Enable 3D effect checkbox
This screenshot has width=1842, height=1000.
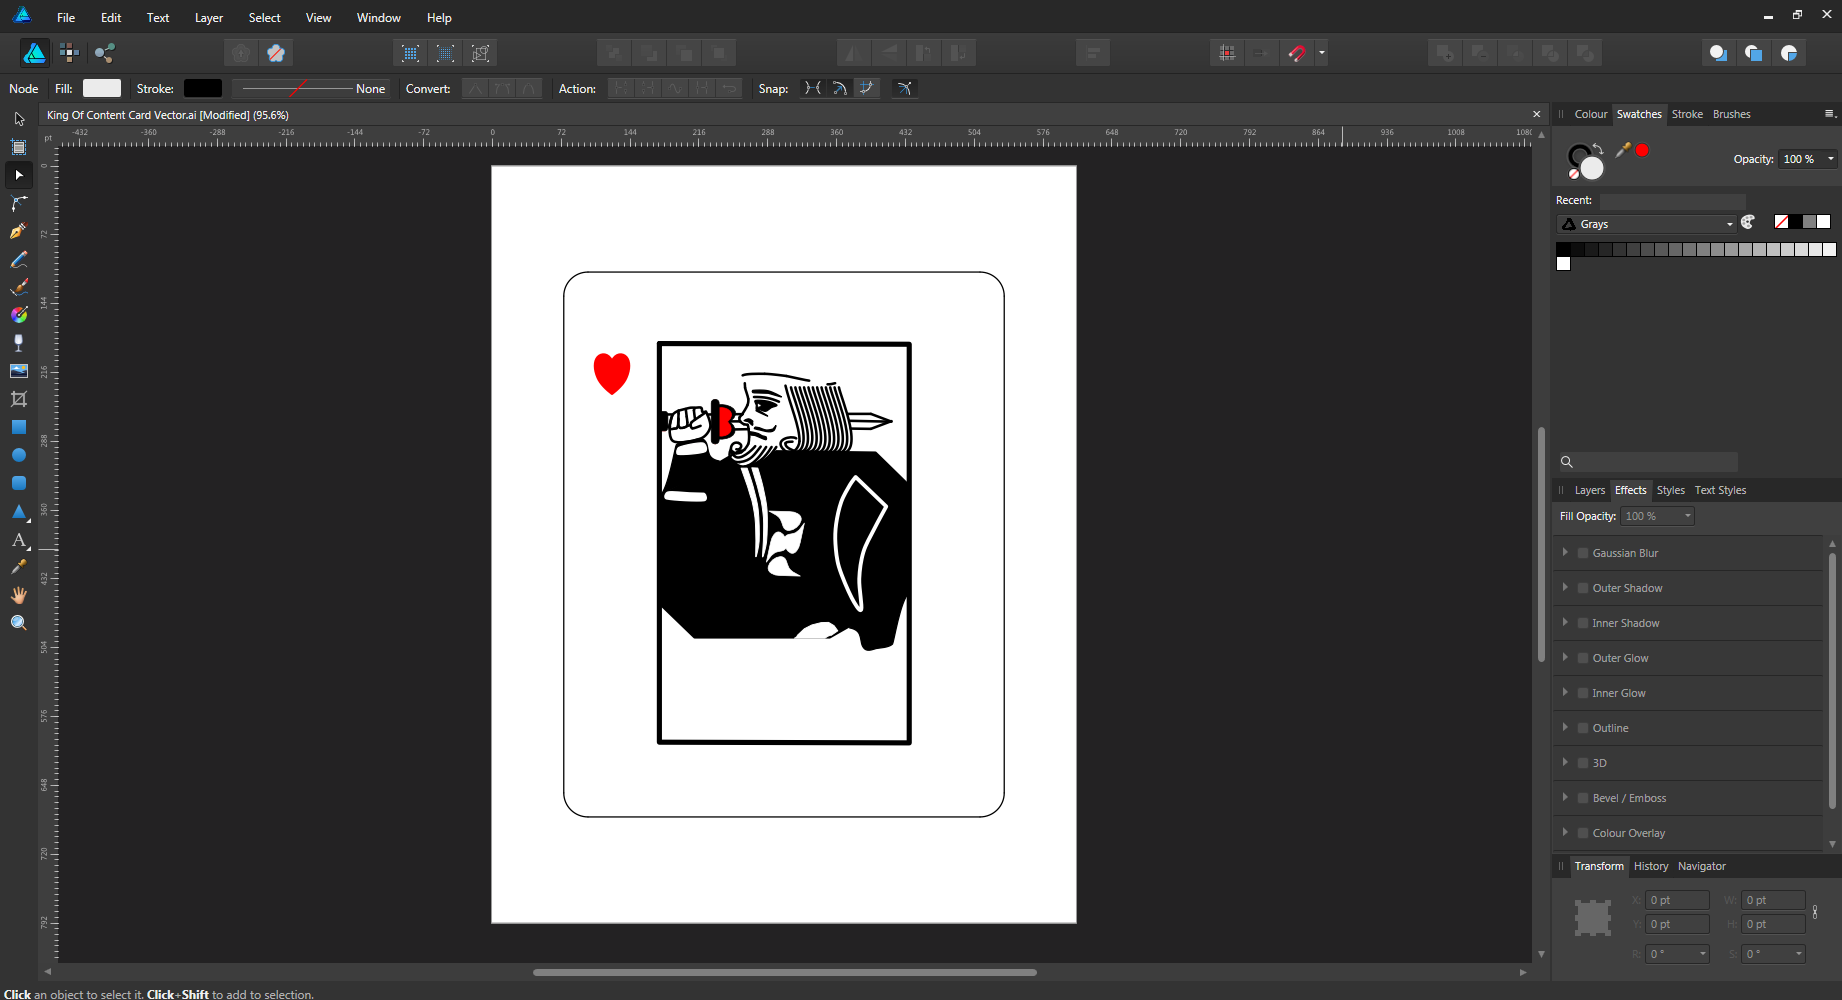(1583, 763)
